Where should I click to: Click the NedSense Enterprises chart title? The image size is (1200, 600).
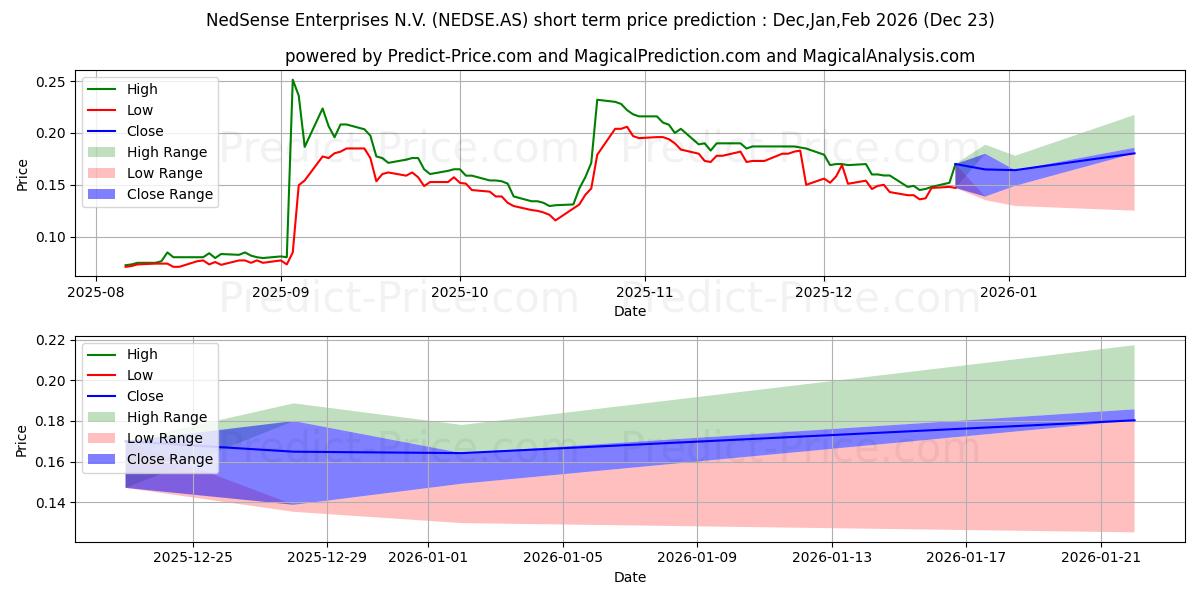point(600,19)
